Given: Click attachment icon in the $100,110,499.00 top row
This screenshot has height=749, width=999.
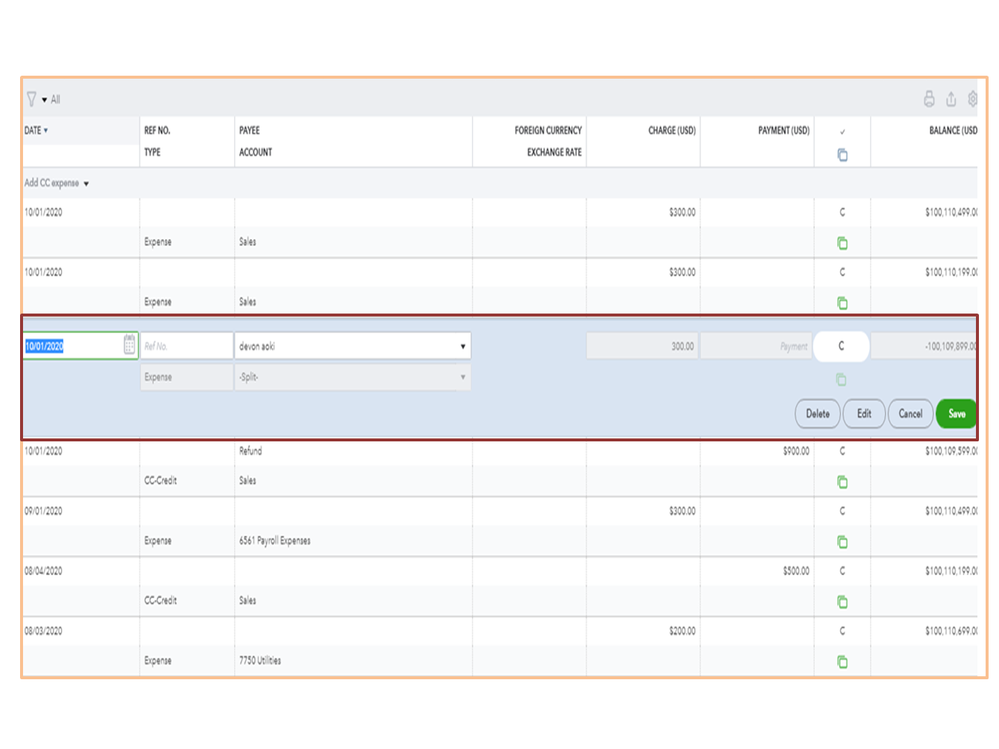Looking at the screenshot, I should [x=842, y=243].
